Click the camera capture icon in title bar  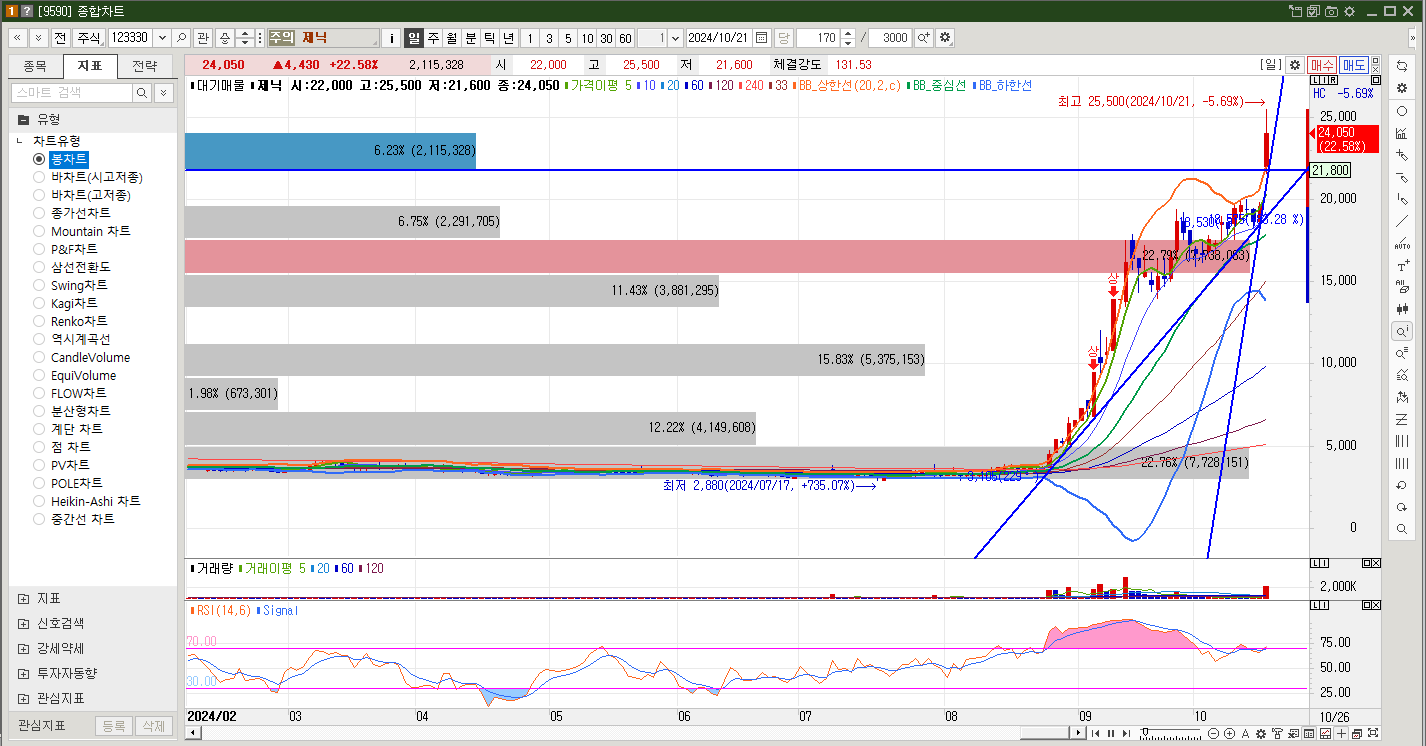(1331, 11)
